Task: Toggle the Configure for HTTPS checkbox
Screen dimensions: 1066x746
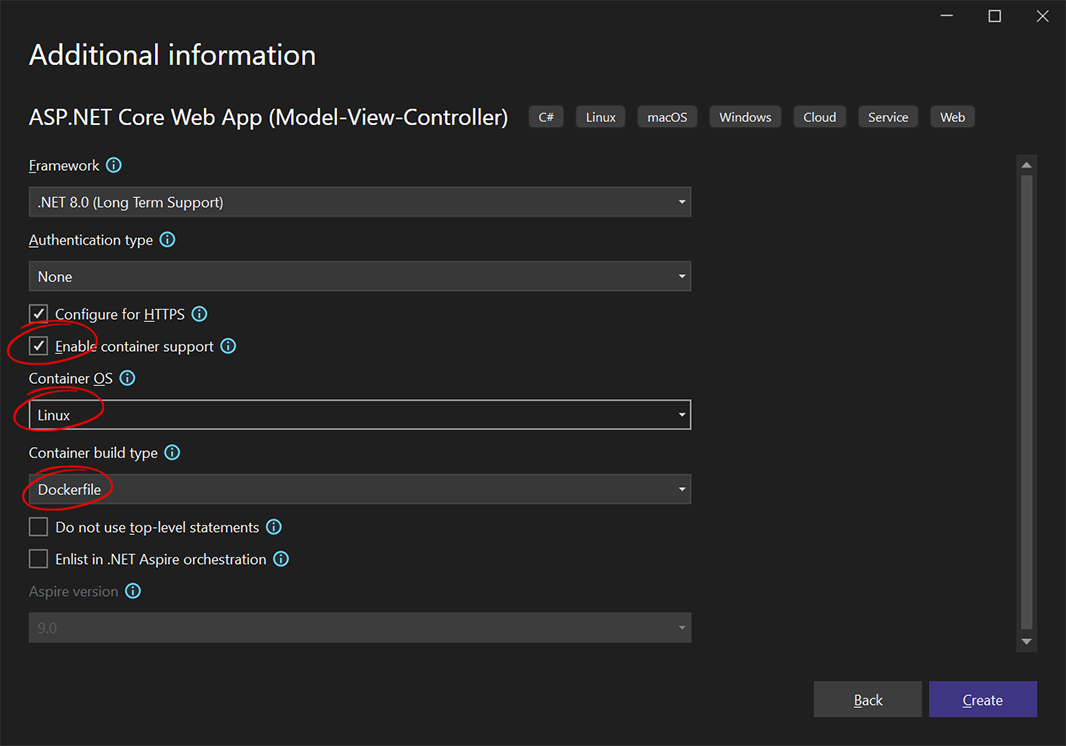Action: click(39, 313)
